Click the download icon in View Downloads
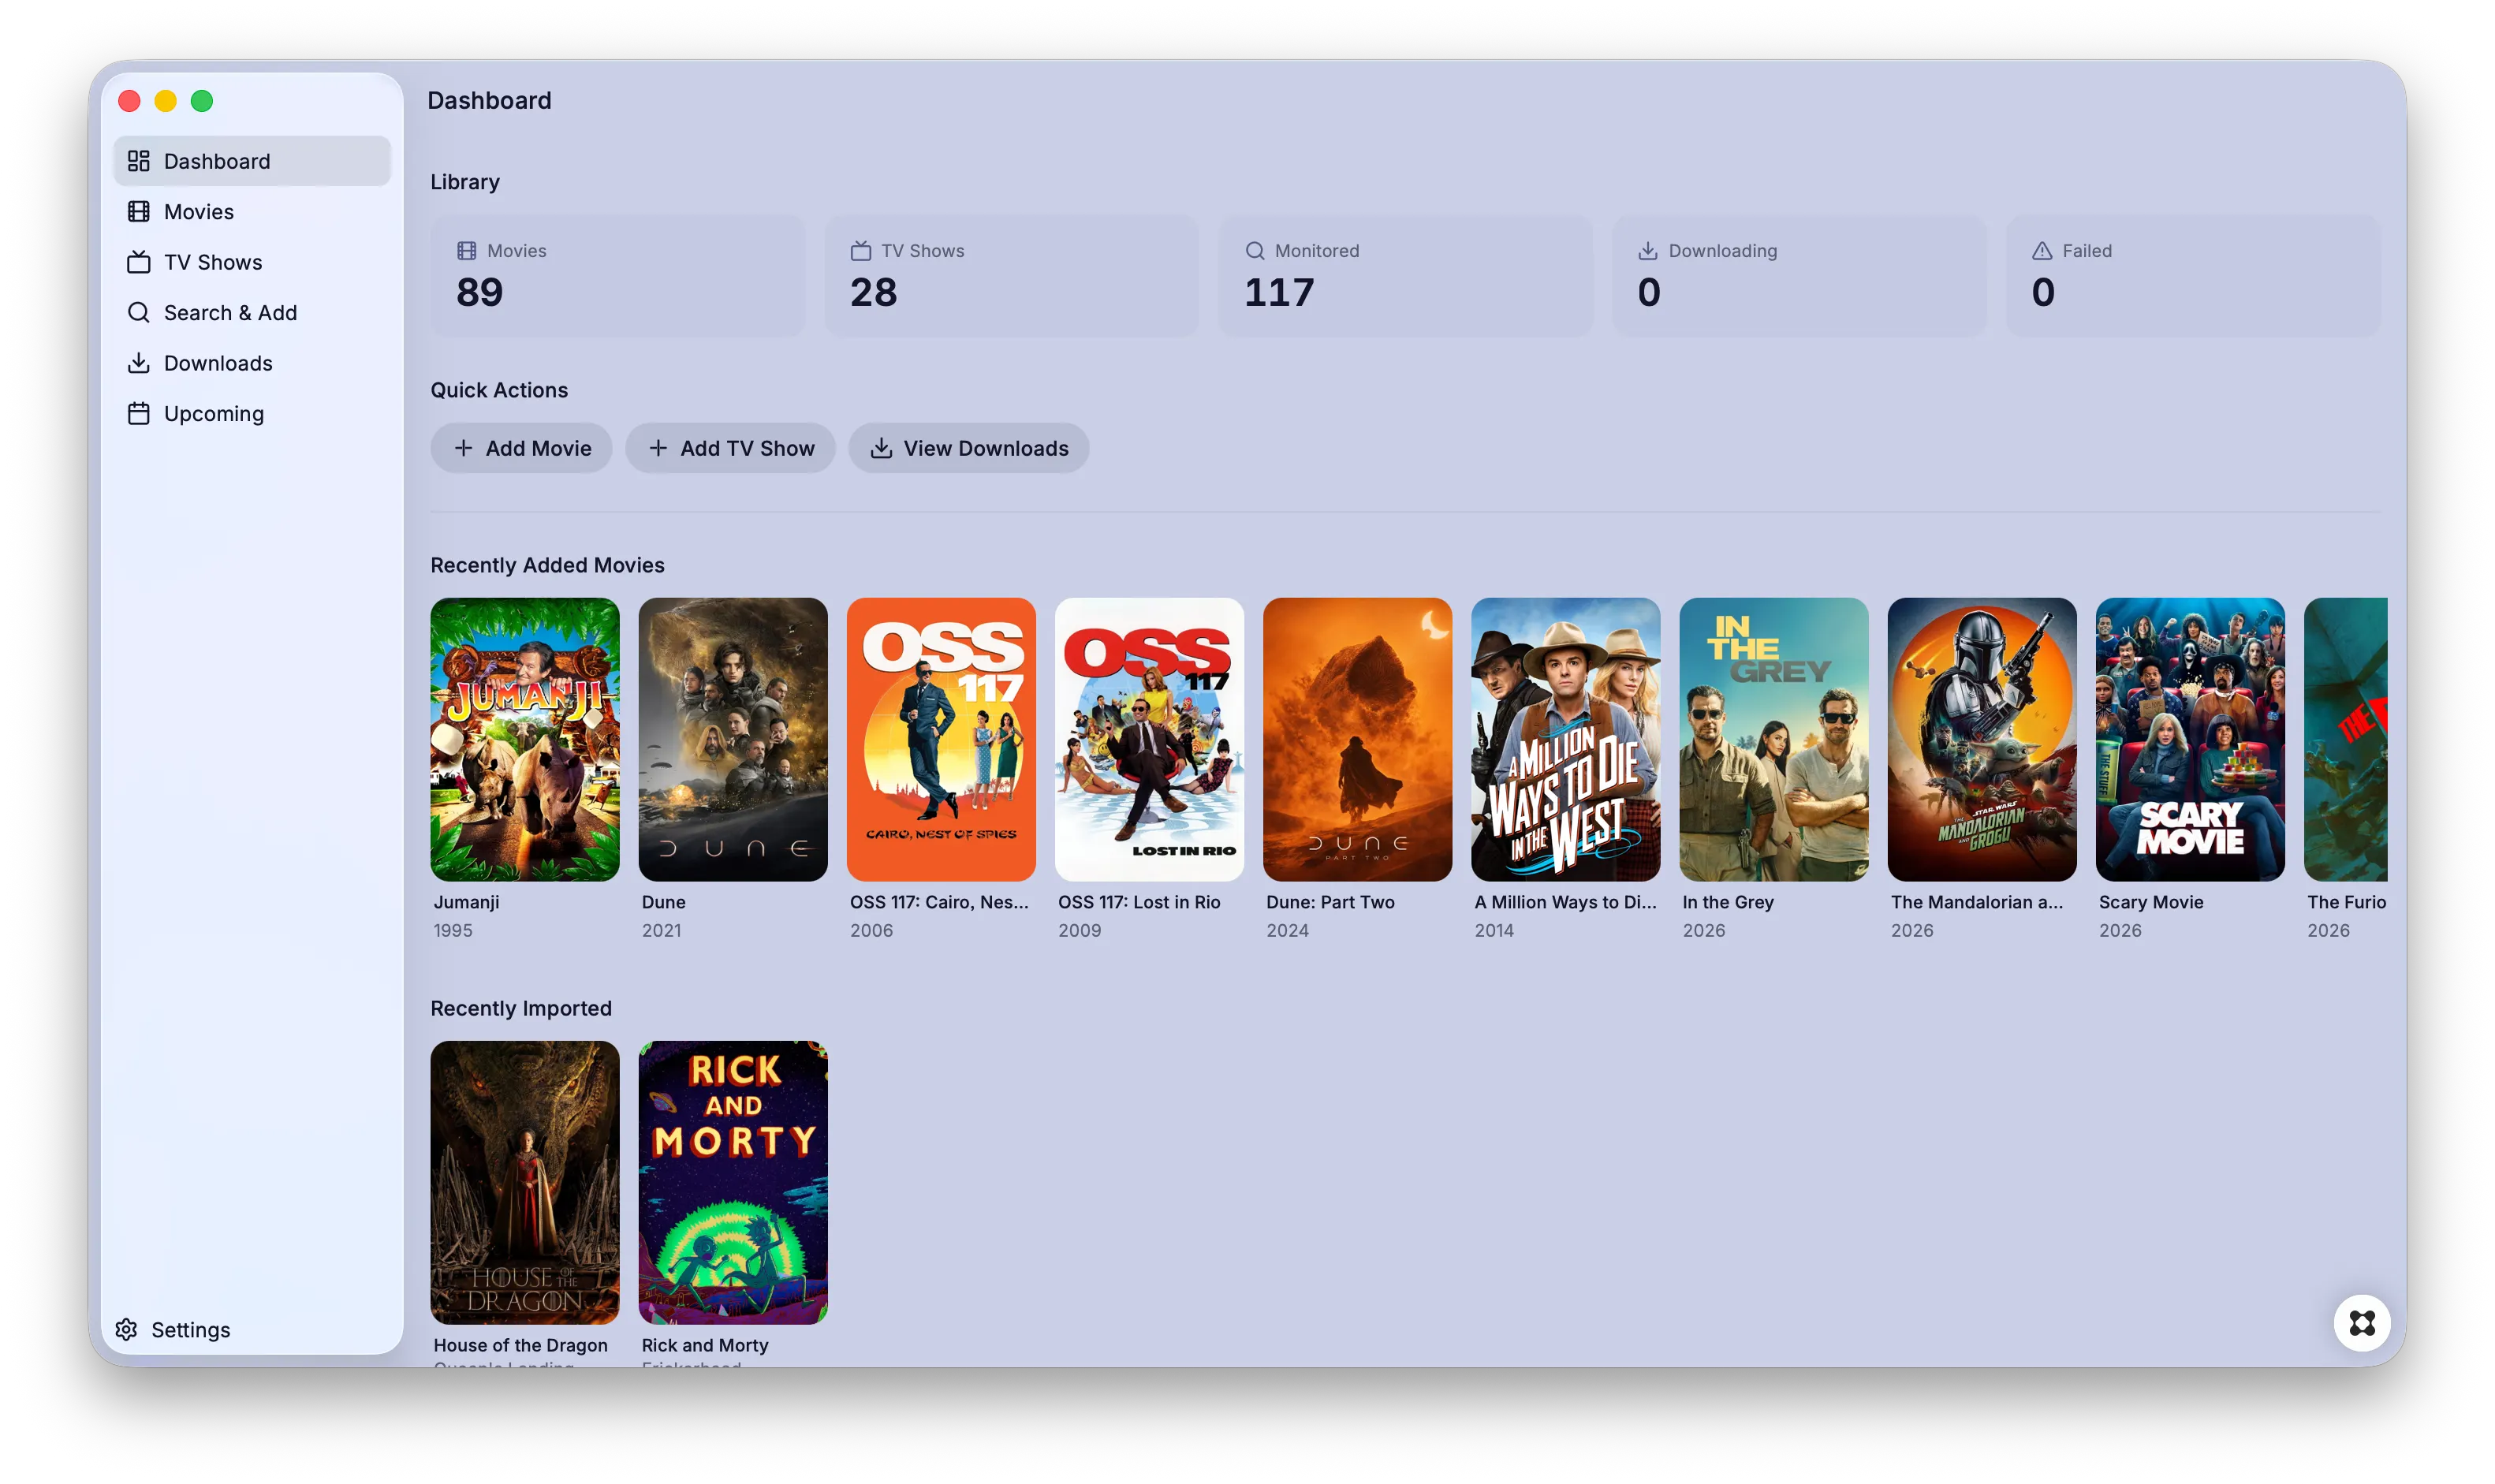The height and width of the screenshot is (1484, 2495). (x=881, y=448)
